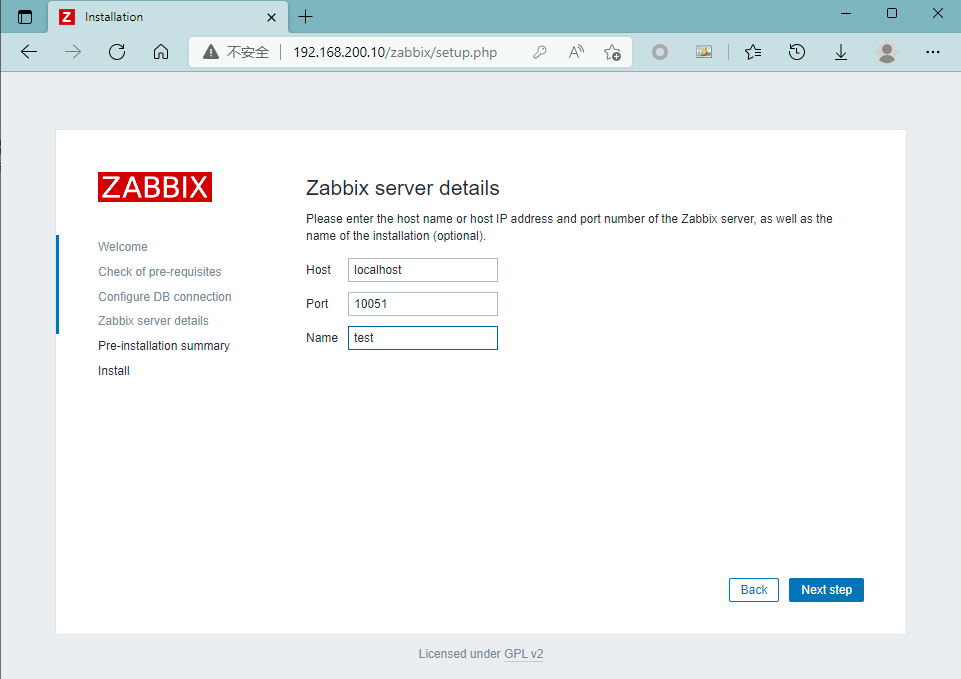Screen dimensions: 961x679
Task: Open the GPL v2 license link
Action: click(x=523, y=654)
